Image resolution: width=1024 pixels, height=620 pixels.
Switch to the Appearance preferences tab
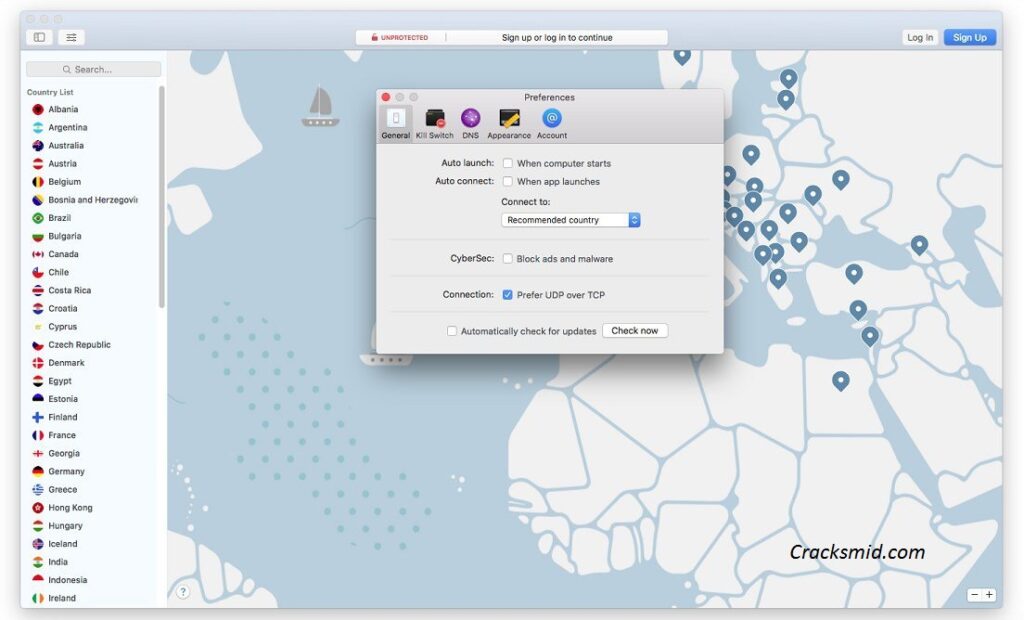click(x=509, y=123)
